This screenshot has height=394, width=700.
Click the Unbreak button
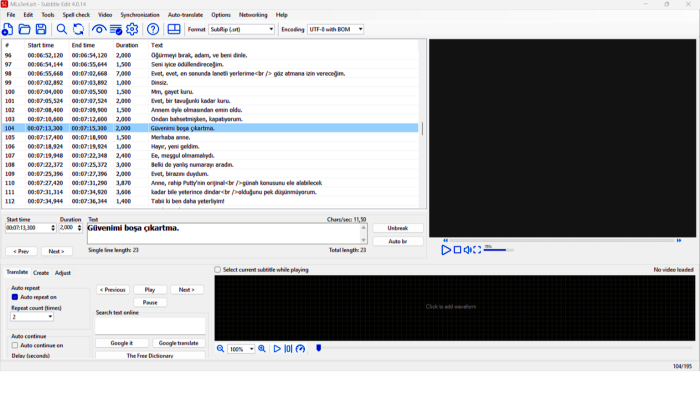[x=398, y=228]
